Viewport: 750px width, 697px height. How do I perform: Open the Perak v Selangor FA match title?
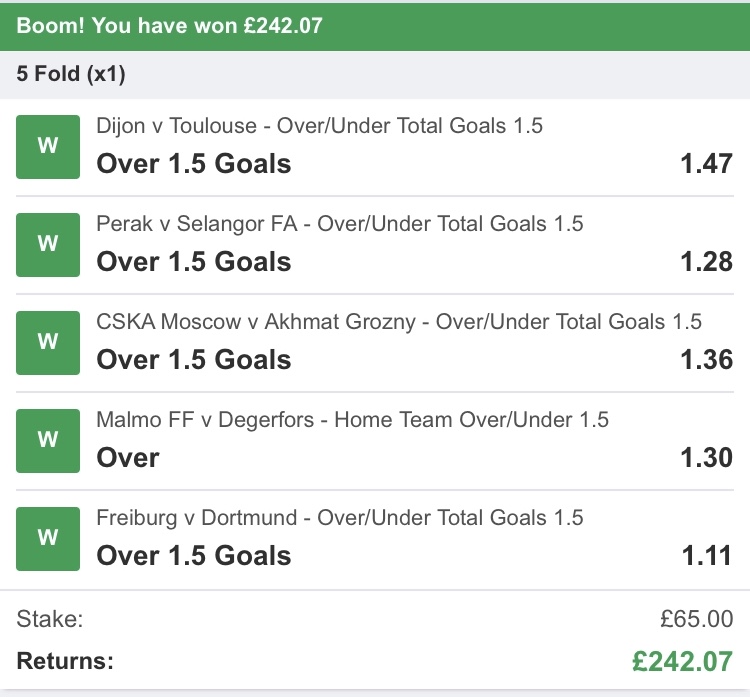(x=340, y=224)
